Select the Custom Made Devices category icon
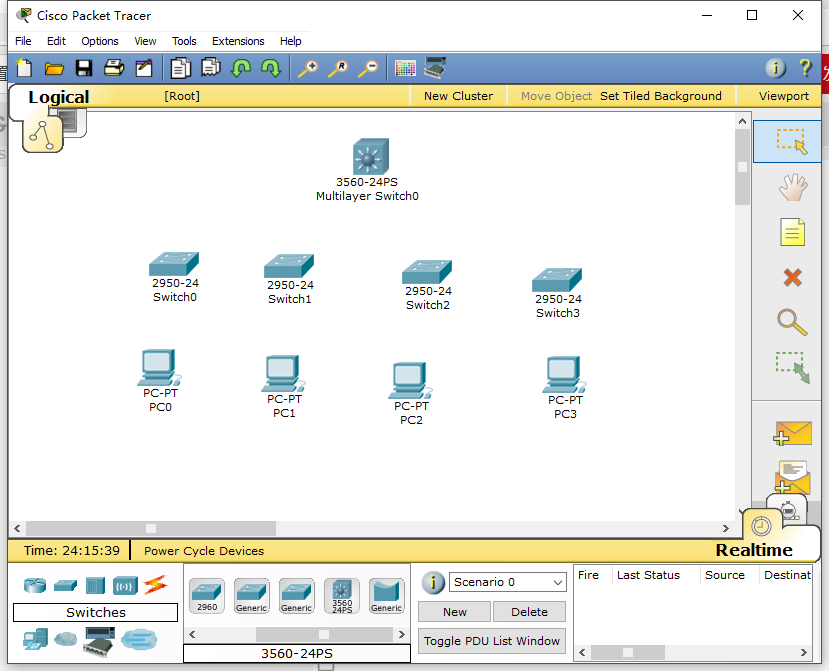The image size is (829, 671). (99, 641)
